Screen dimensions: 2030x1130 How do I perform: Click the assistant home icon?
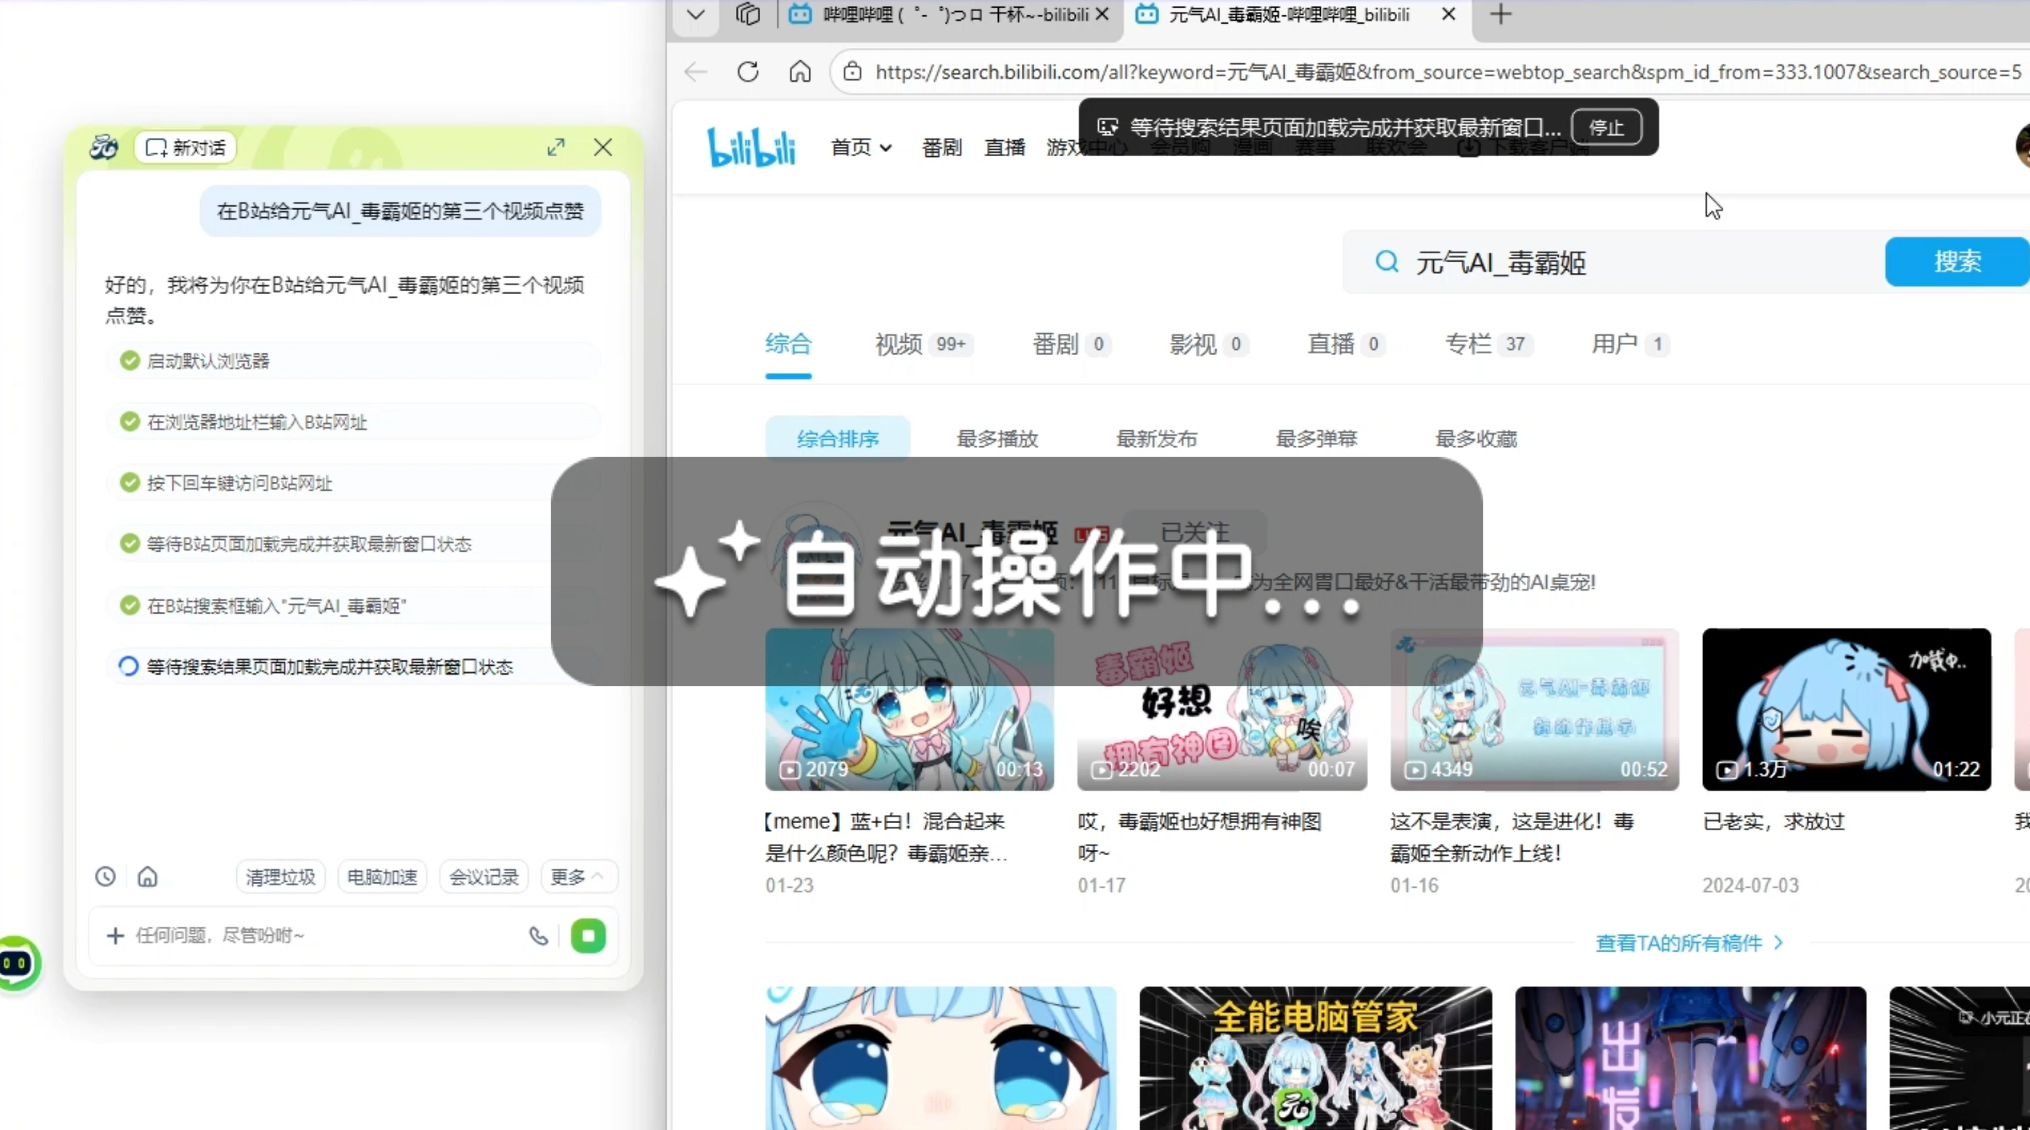tap(147, 877)
